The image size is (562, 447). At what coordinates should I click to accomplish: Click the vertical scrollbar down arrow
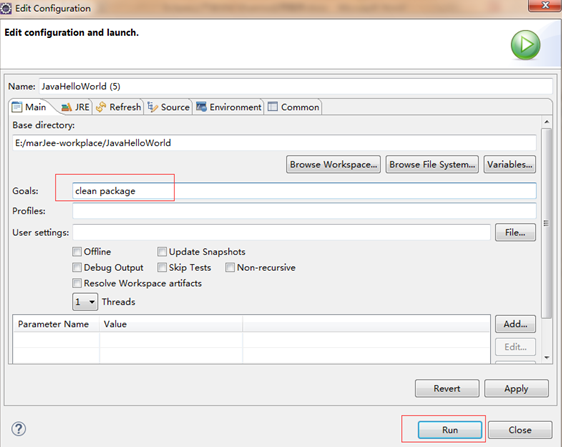tap(547, 357)
